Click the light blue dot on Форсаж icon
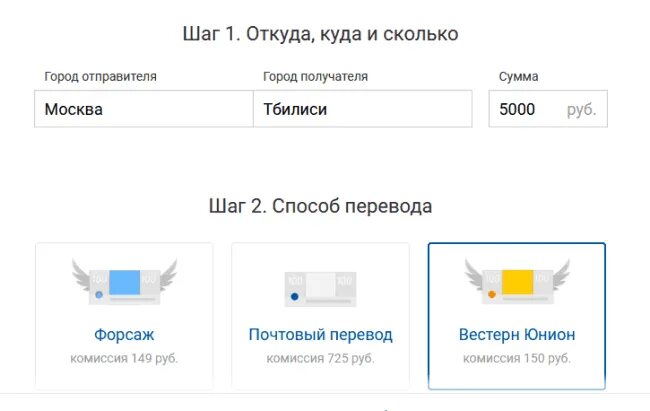The width and height of the screenshot is (650, 411). 99,295
